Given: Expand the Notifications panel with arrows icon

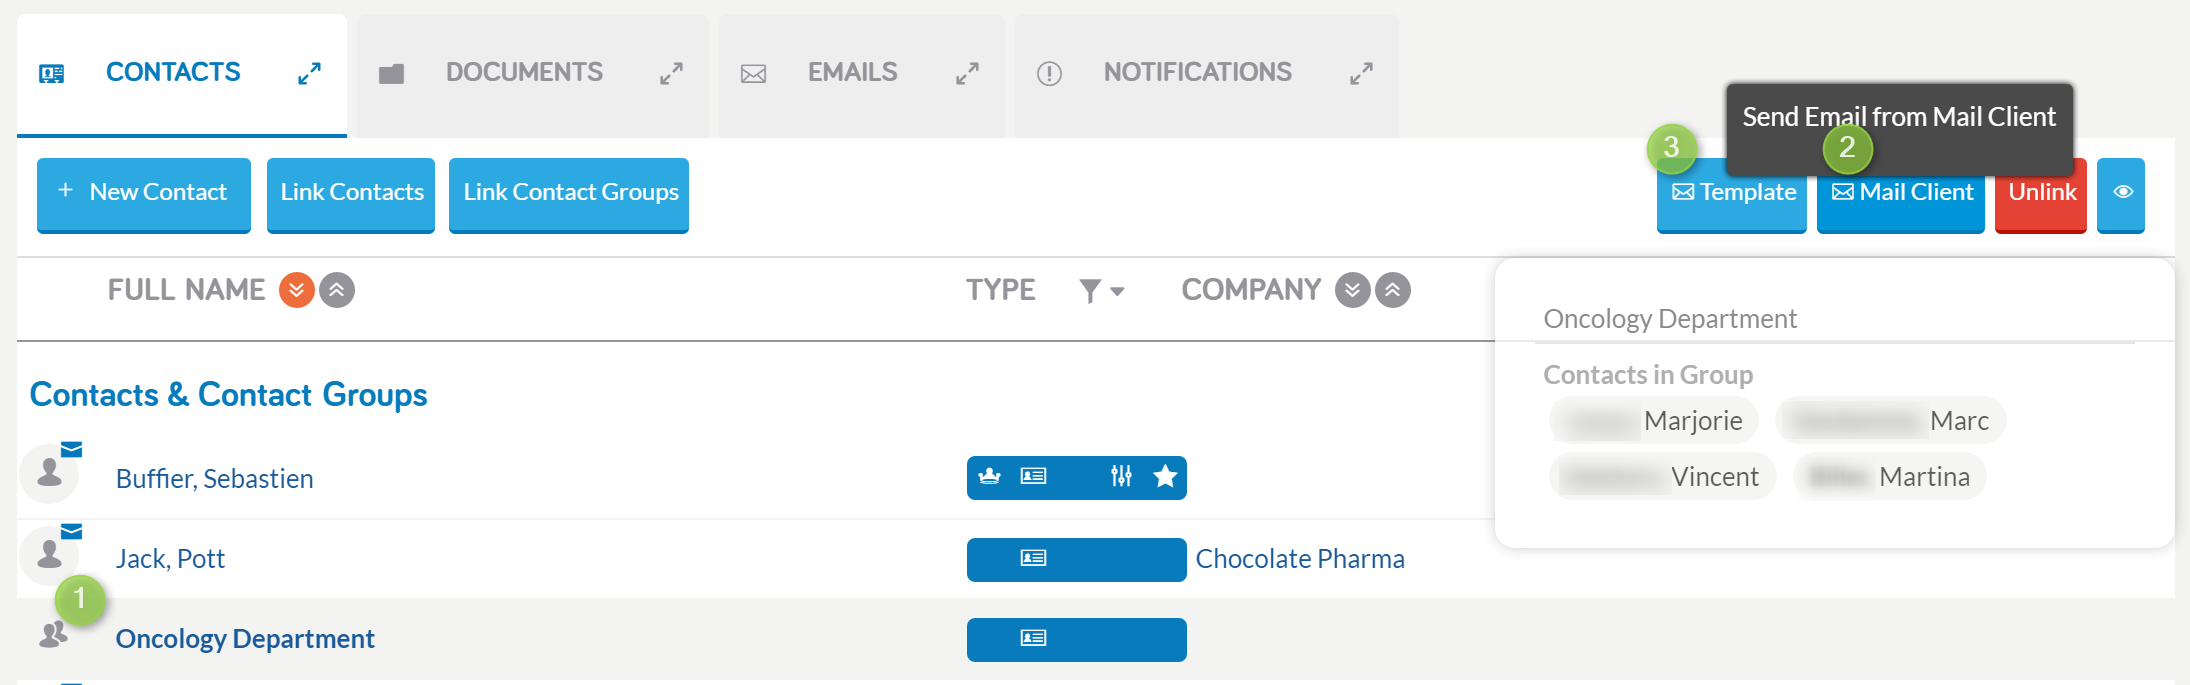Looking at the screenshot, I should (1361, 73).
